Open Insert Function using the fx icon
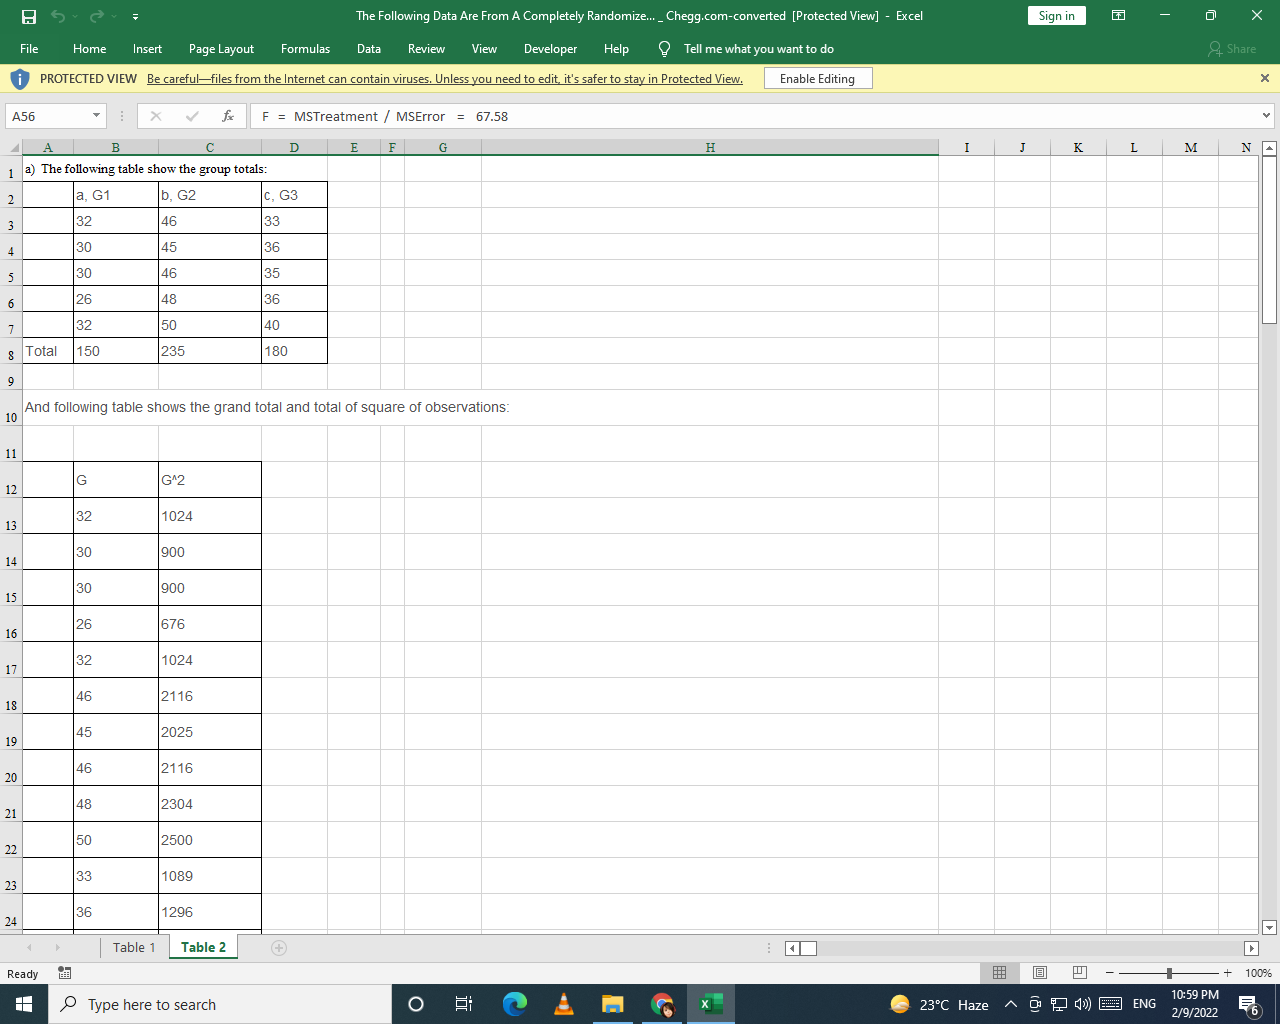Viewport: 1280px width, 1024px height. 227,115
